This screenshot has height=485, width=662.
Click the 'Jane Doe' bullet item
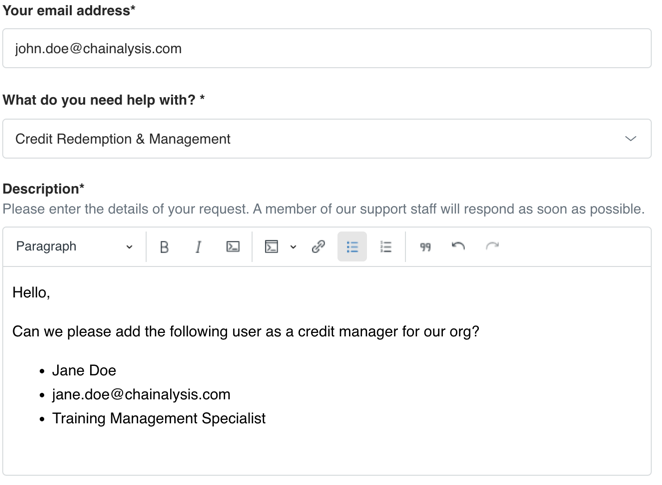(x=84, y=370)
